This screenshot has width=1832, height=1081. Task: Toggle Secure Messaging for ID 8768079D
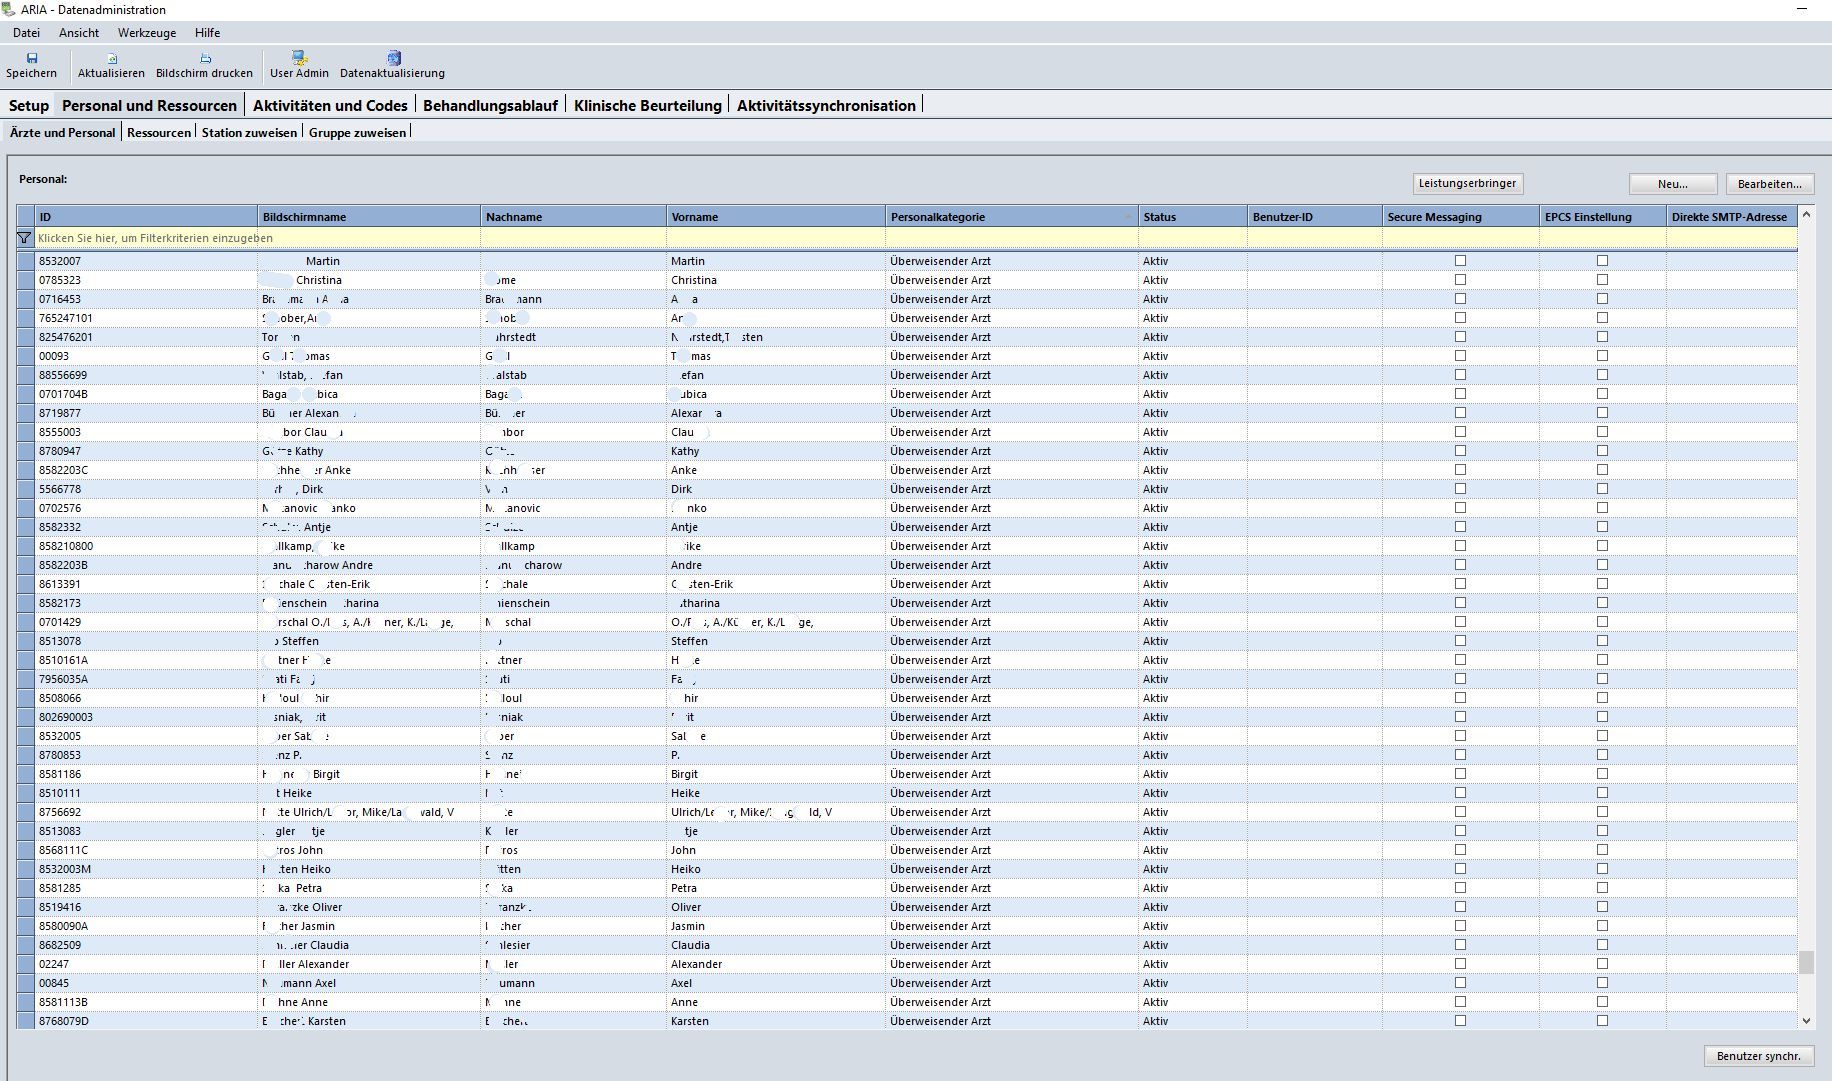(x=1460, y=1021)
